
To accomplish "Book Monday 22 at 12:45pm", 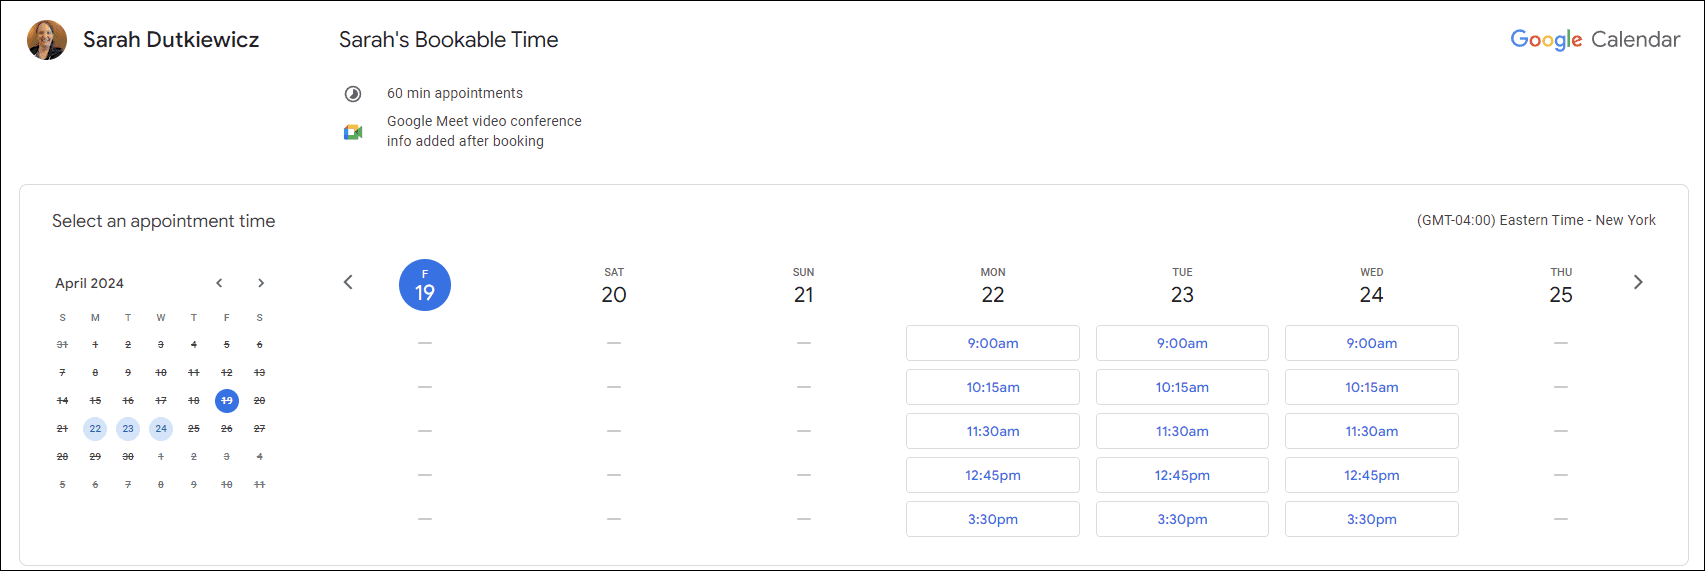I will coord(993,475).
